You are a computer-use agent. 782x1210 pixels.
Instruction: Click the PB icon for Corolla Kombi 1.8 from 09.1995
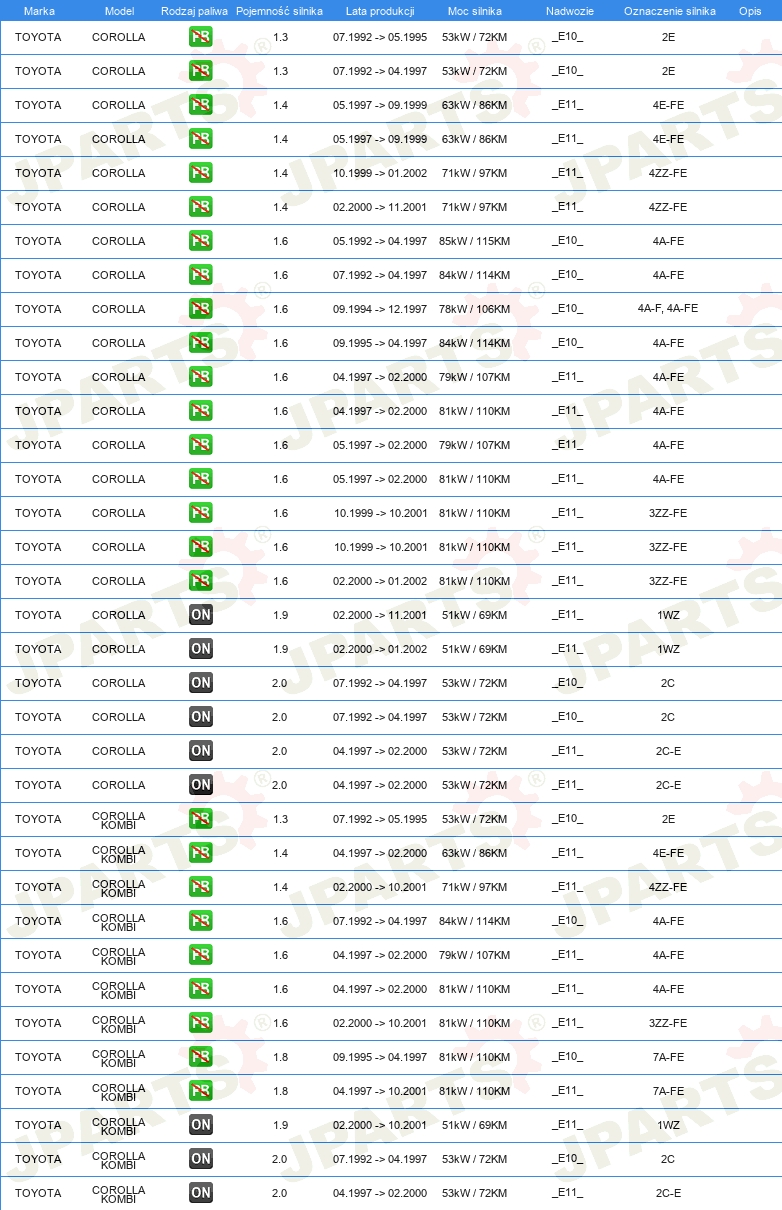click(200, 1057)
